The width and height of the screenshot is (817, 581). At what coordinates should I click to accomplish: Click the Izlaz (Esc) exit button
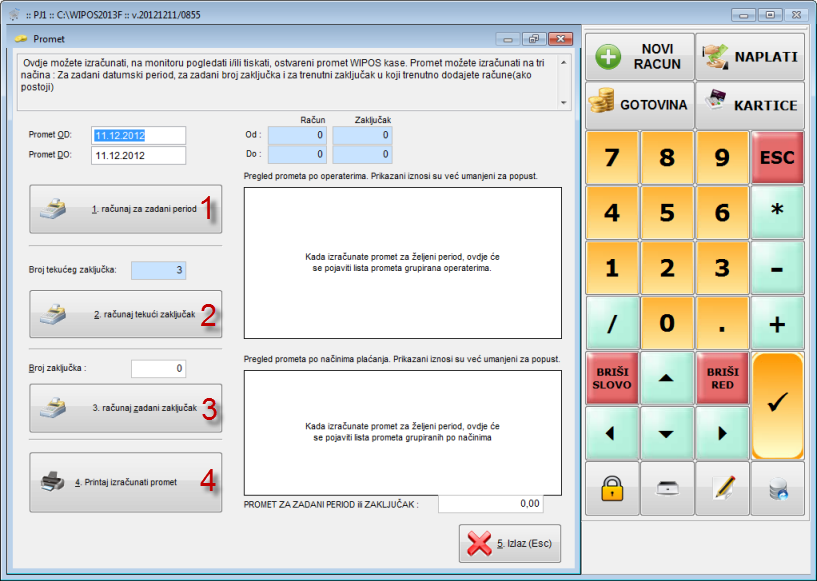(x=510, y=545)
